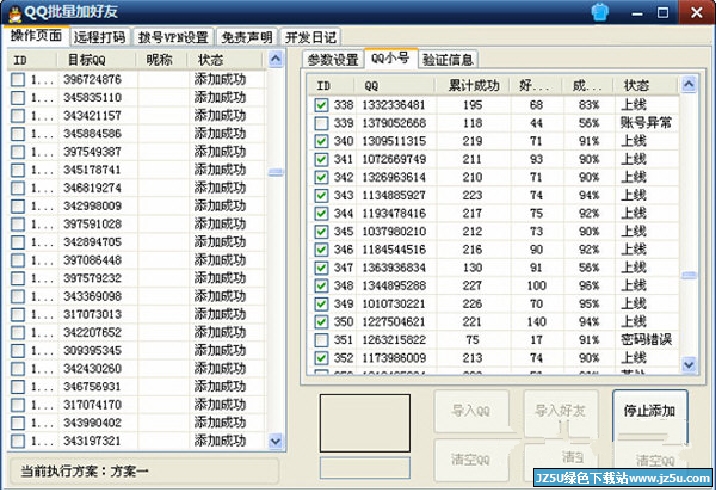View the 免责声明 tab

(246, 37)
